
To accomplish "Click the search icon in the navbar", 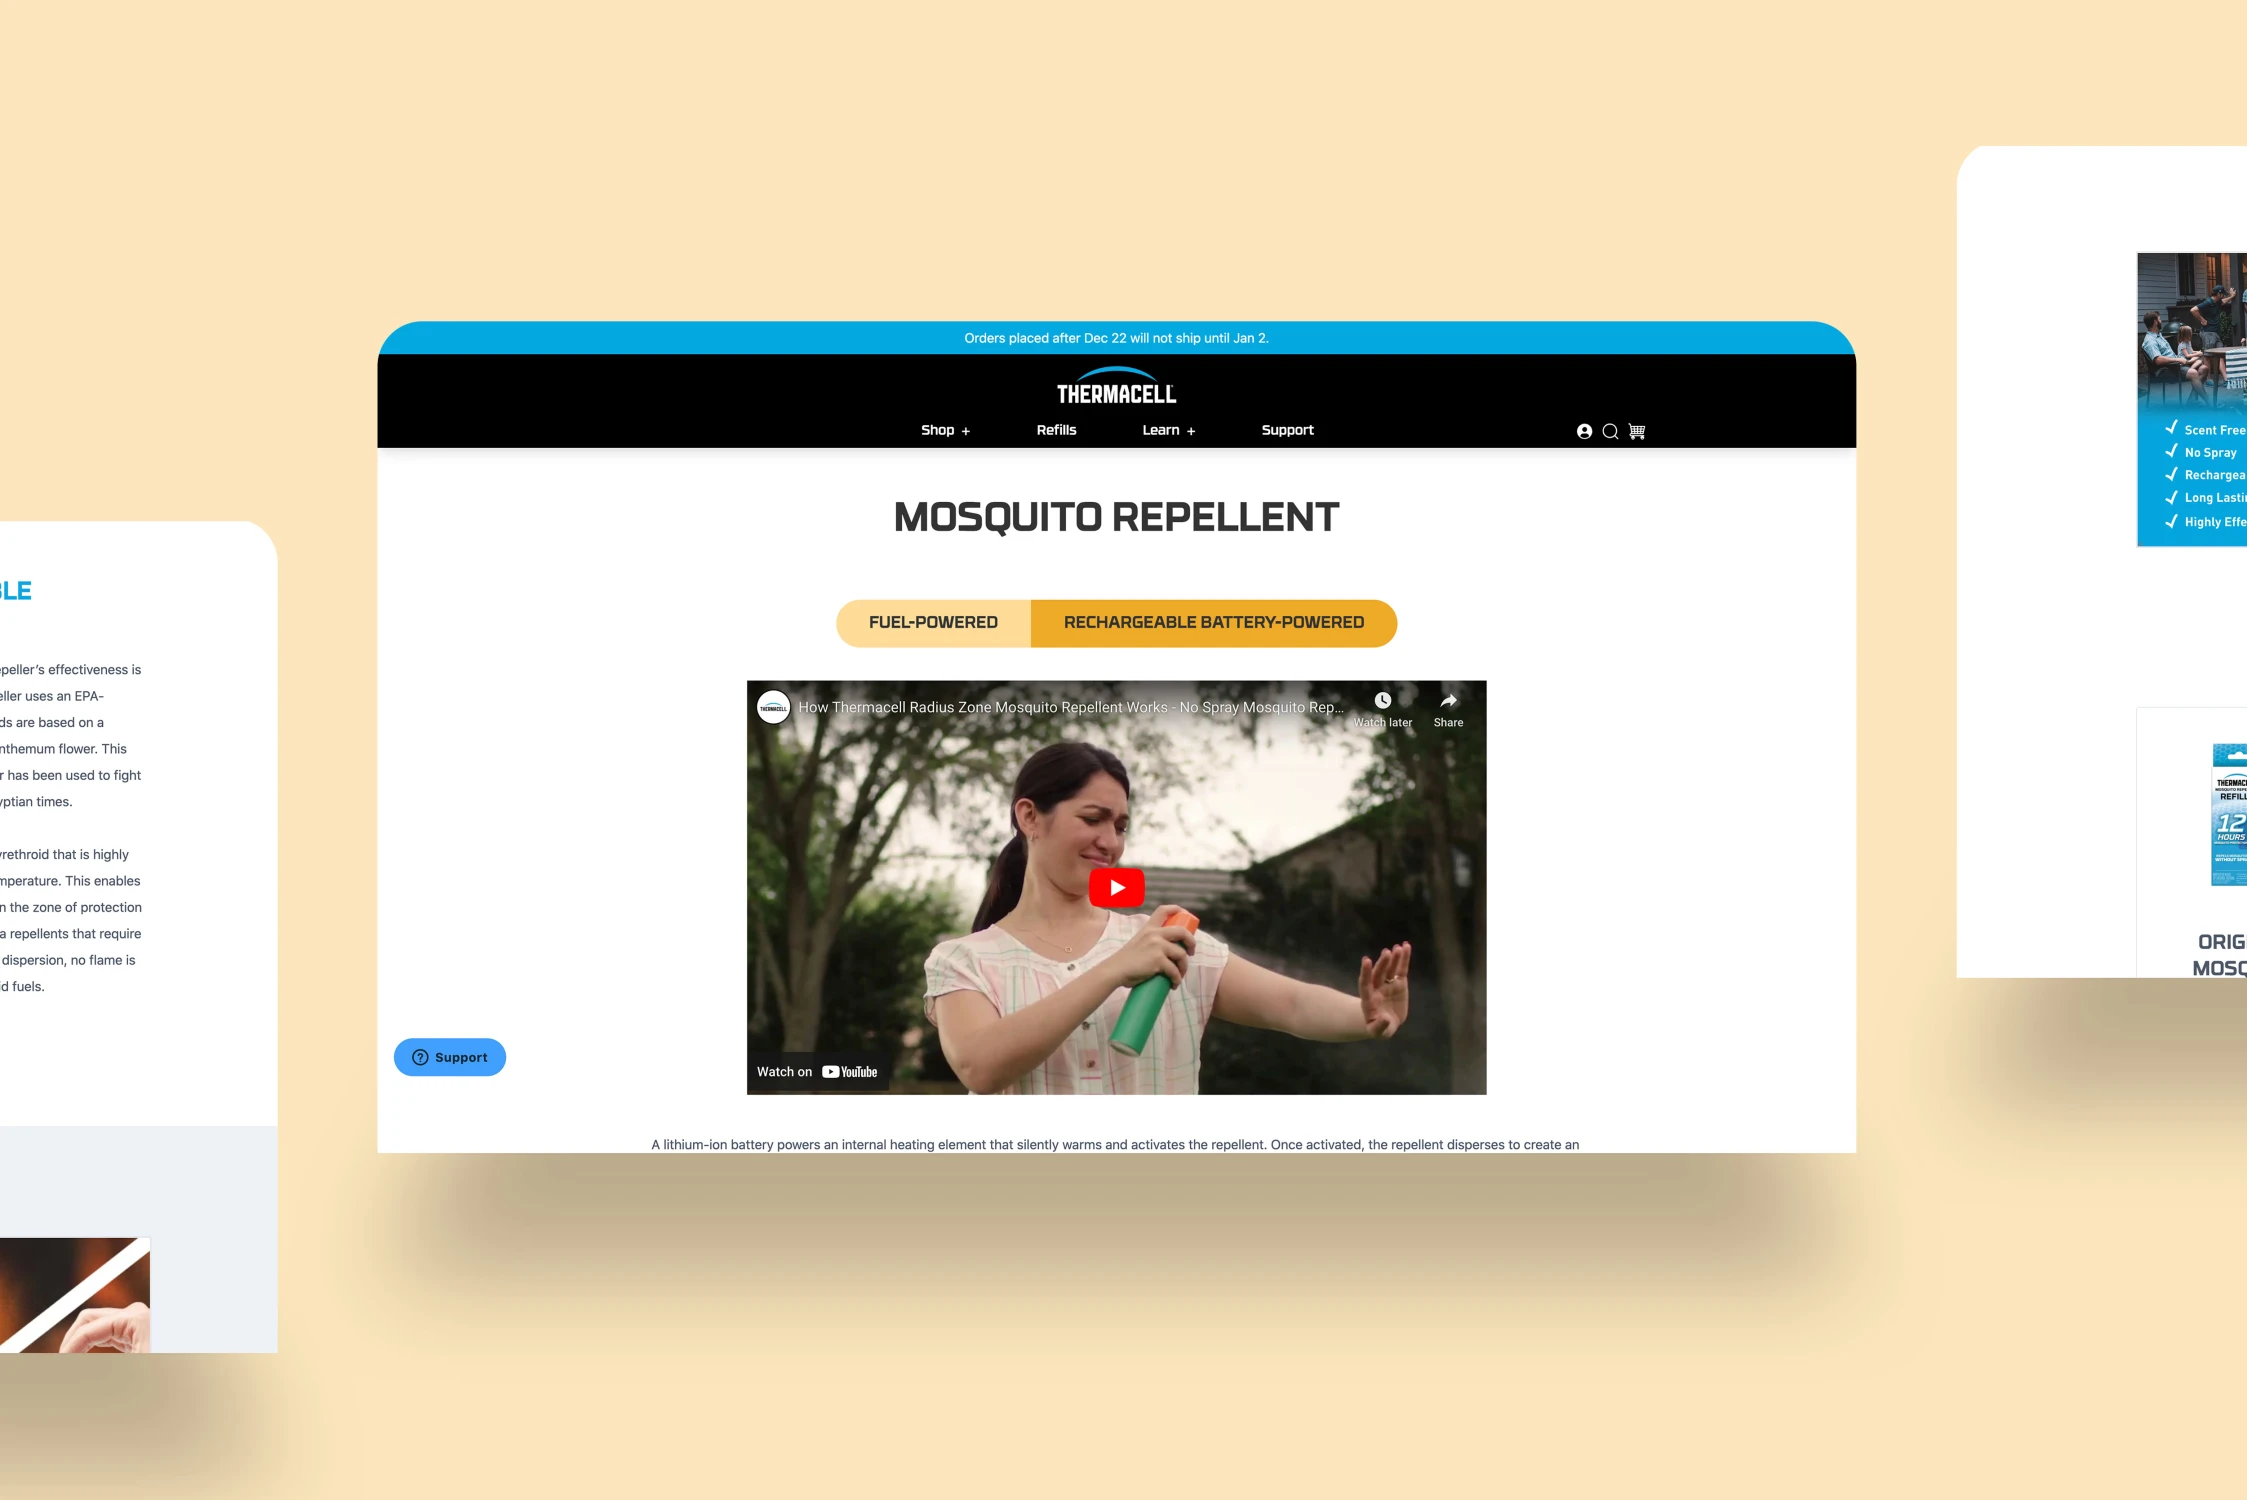I will (x=1609, y=430).
